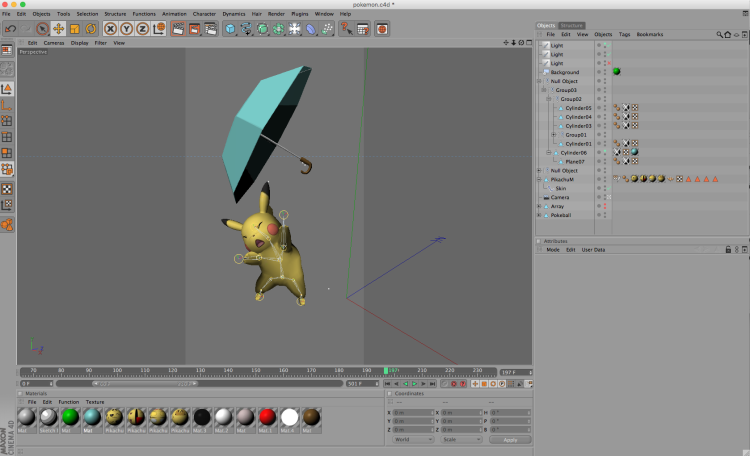Open the Object Manager Tags menu
This screenshot has height=456, width=750.
tap(624, 34)
